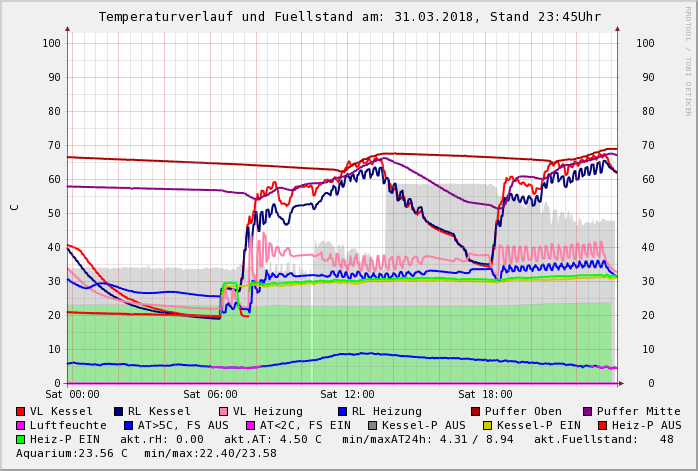Screen dimensions: 698x471
Task: Click the 'Sat 06:00' x-axis label
Action: click(x=210, y=394)
